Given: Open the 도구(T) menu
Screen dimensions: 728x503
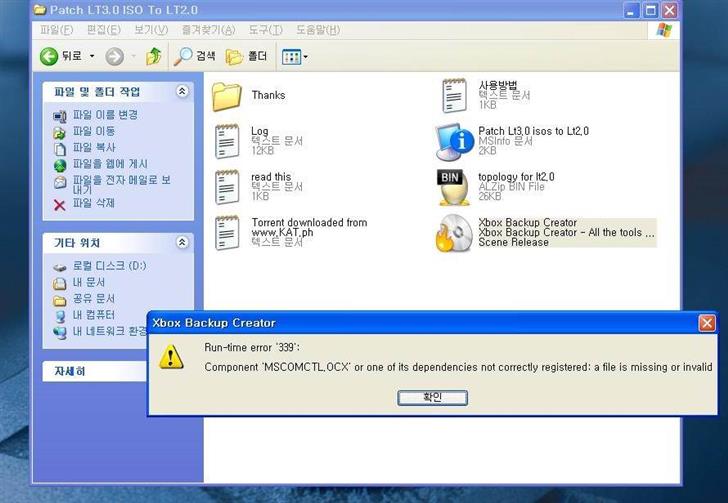Looking at the screenshot, I should tap(265, 30).
